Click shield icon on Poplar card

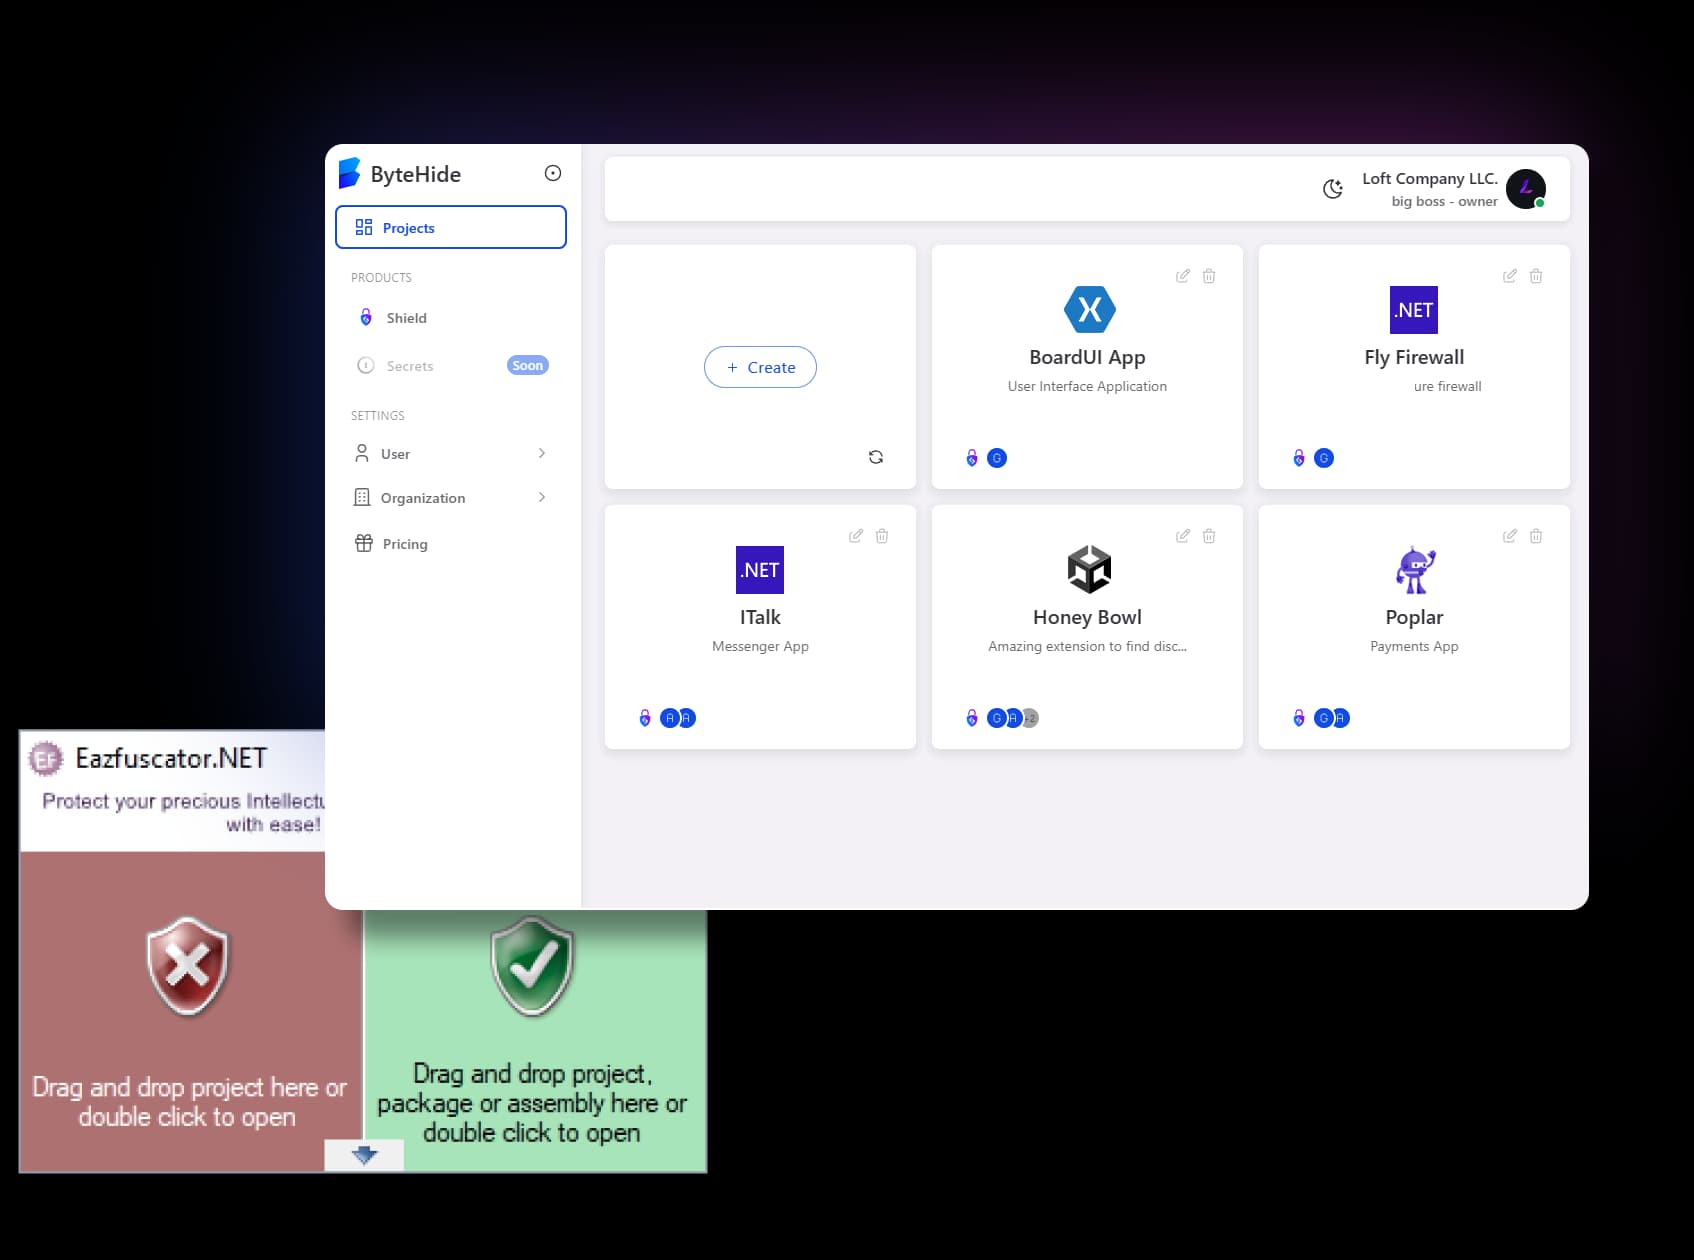click(x=1299, y=718)
